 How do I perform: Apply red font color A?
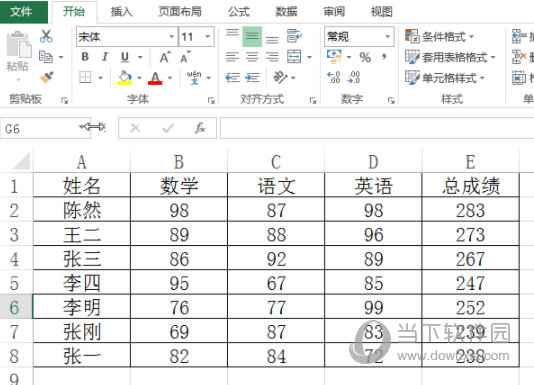point(155,78)
